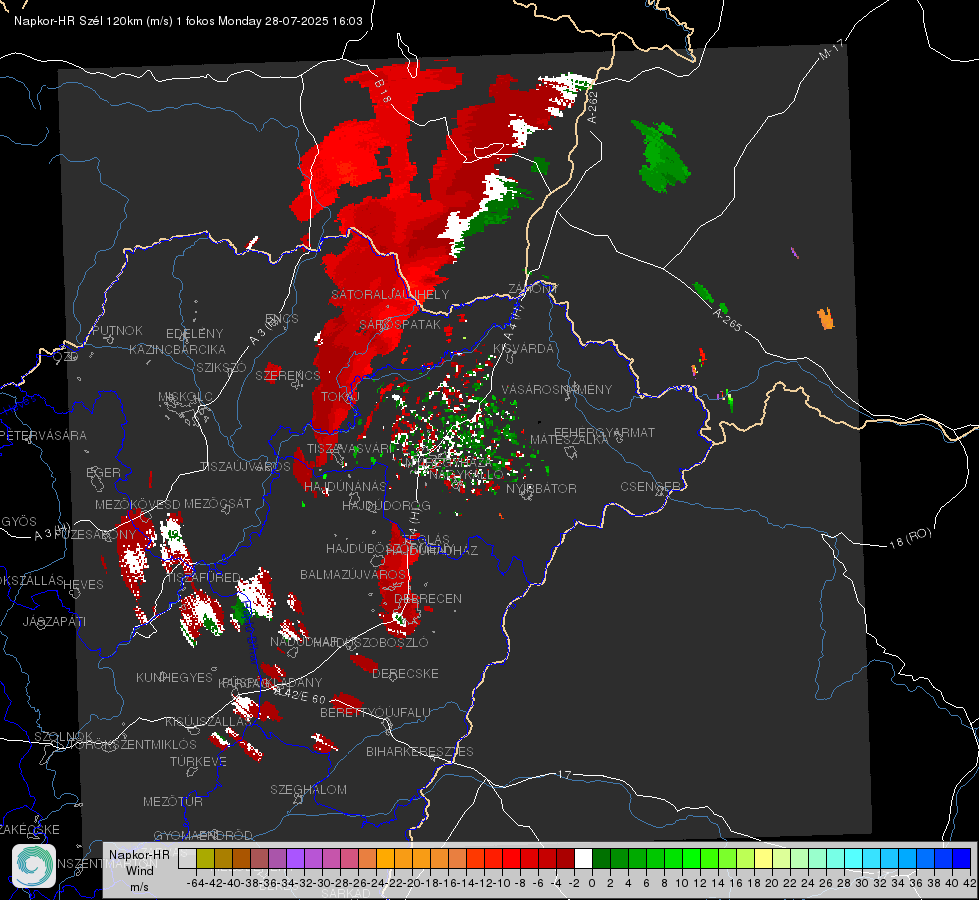
Task: Select the BERETTYÓÚJFALU label
Action: coord(375,712)
